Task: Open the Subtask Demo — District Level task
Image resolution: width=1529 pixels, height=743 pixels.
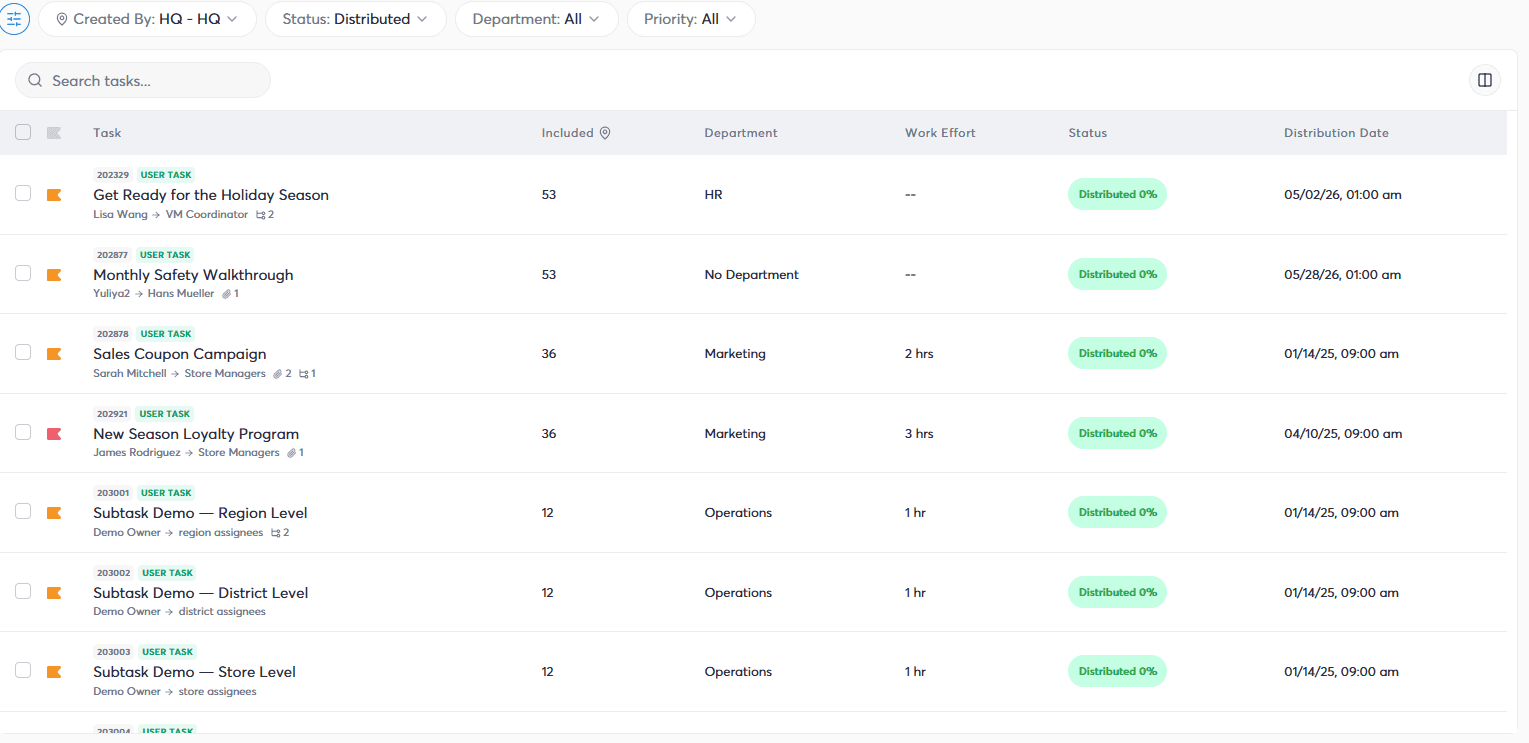Action: coord(201,593)
